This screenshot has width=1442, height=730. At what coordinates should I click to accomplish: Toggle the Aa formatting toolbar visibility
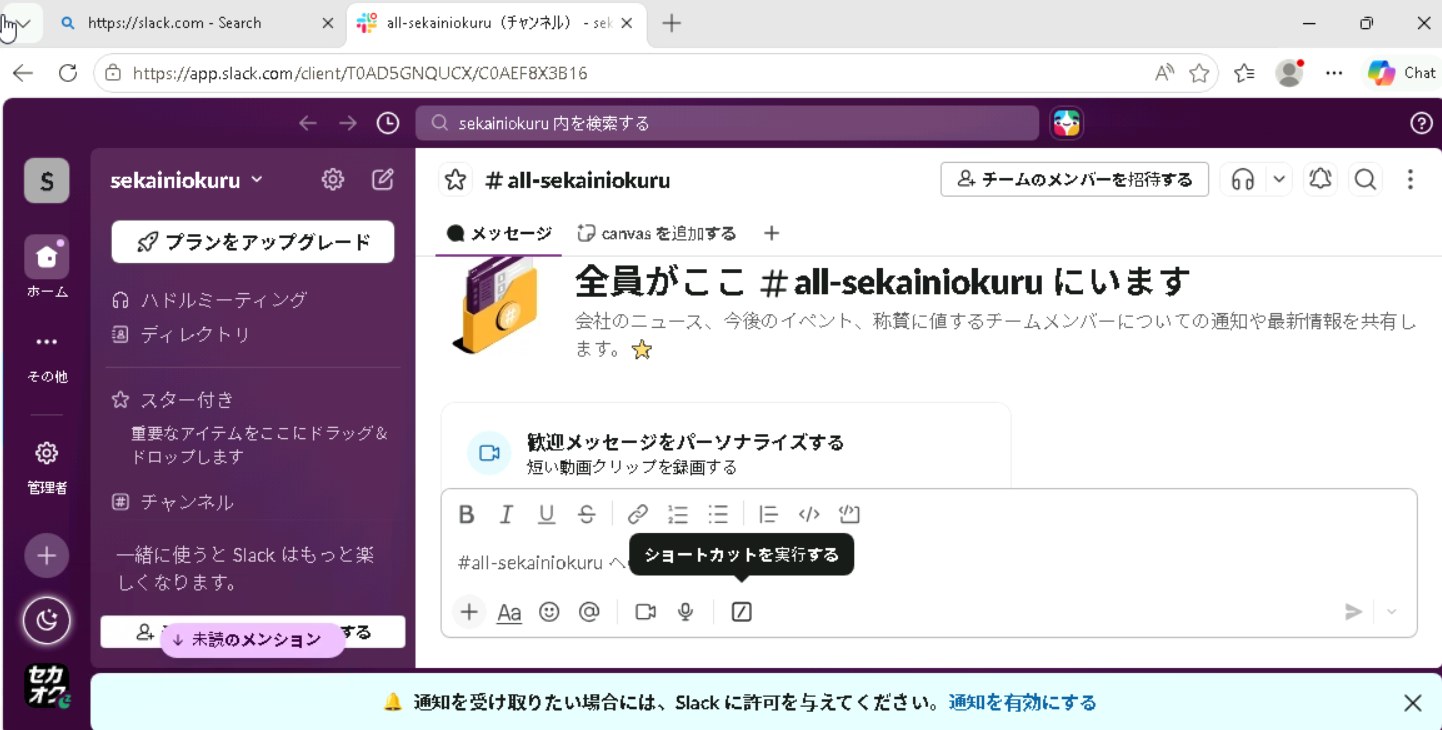509,612
